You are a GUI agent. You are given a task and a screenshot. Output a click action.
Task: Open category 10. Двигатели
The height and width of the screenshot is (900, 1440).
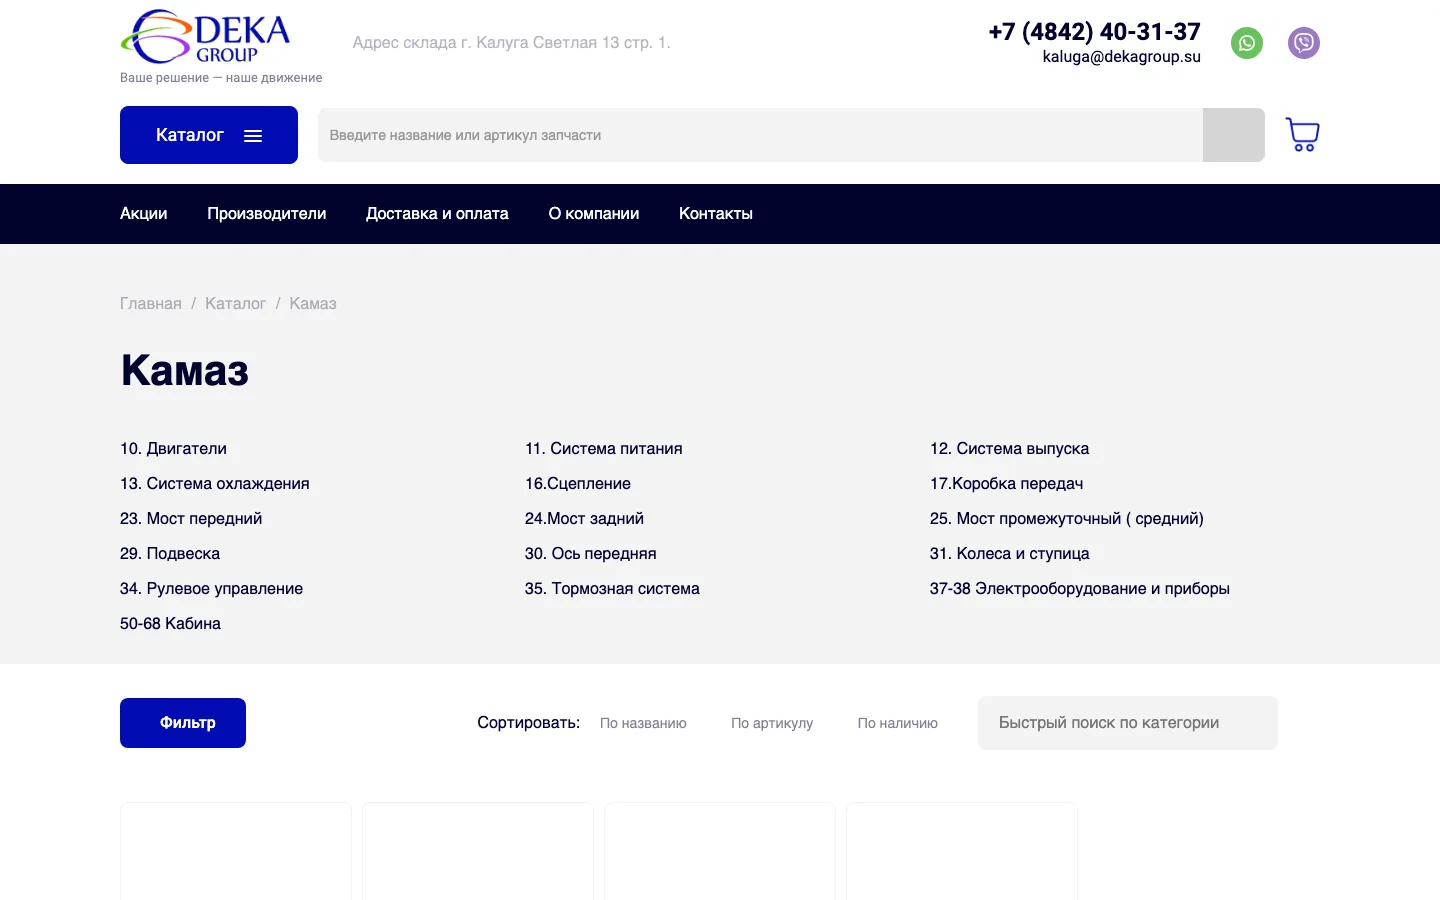click(x=173, y=449)
